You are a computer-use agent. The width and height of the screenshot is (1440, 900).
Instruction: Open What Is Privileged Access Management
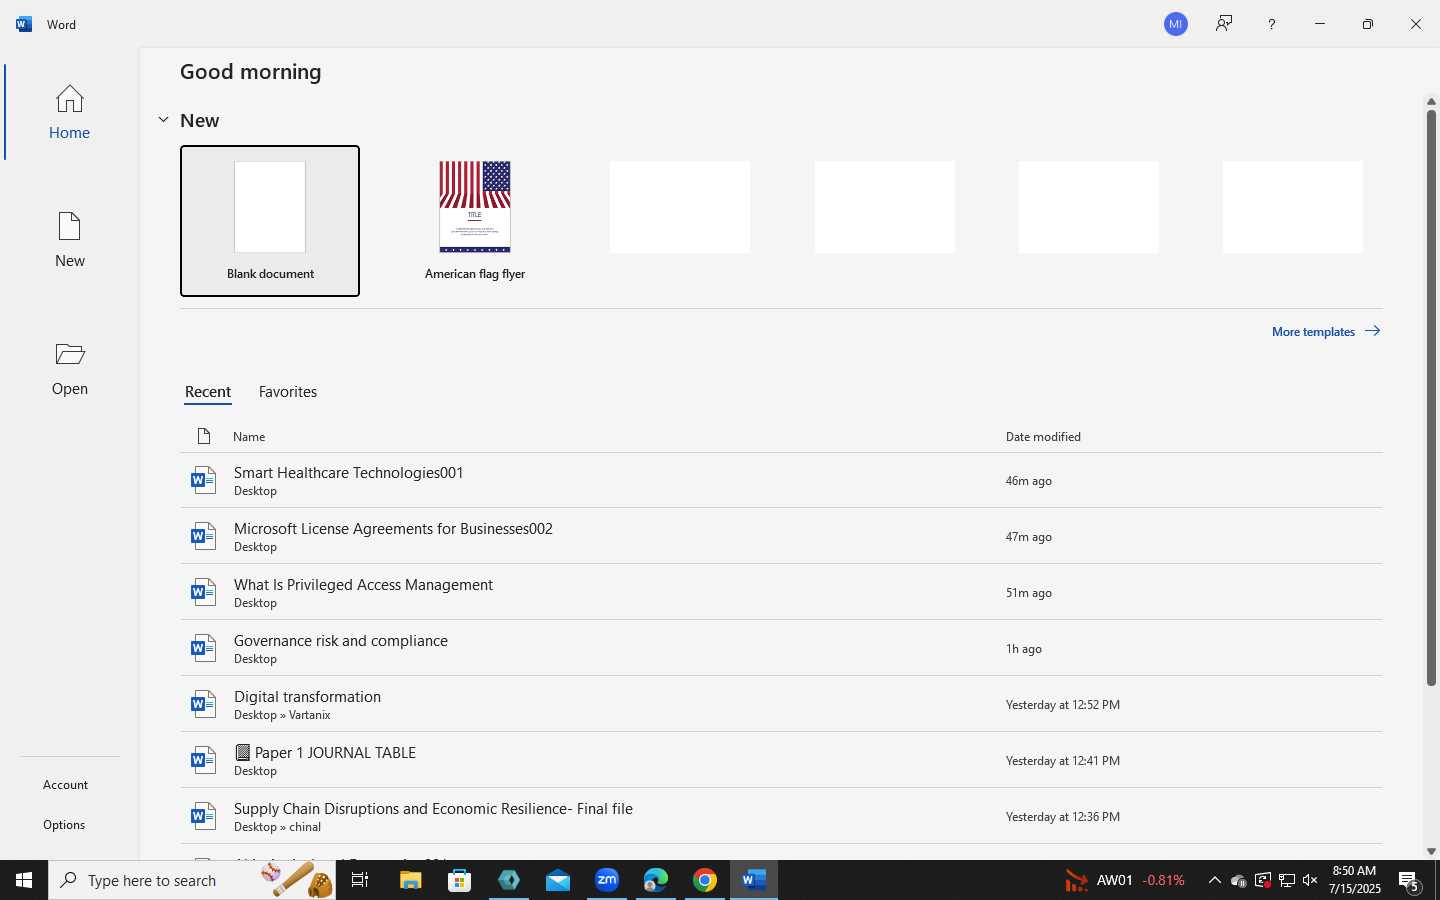[x=781, y=592]
